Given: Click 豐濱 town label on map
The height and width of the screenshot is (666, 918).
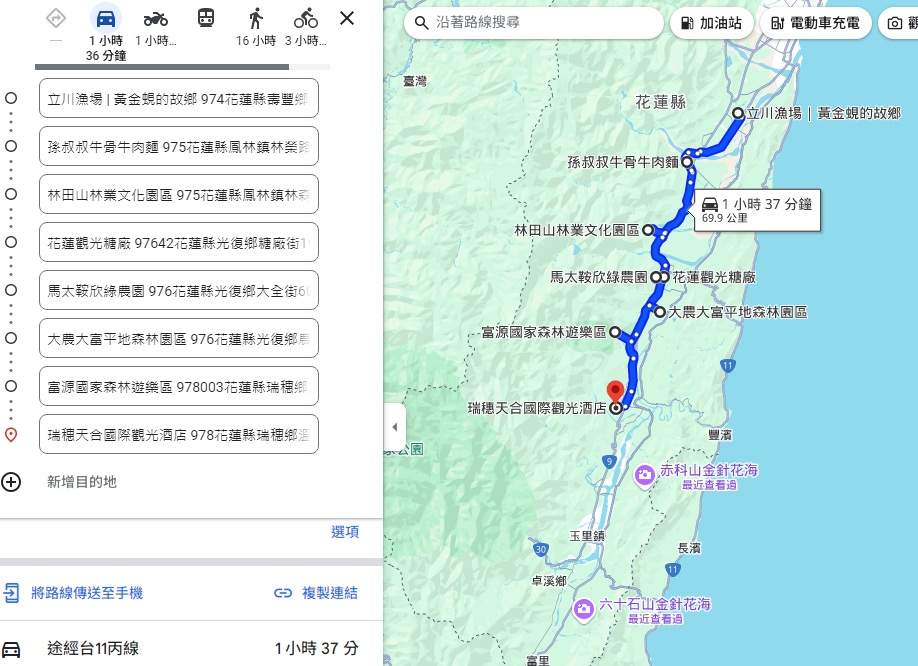Looking at the screenshot, I should 720,434.
